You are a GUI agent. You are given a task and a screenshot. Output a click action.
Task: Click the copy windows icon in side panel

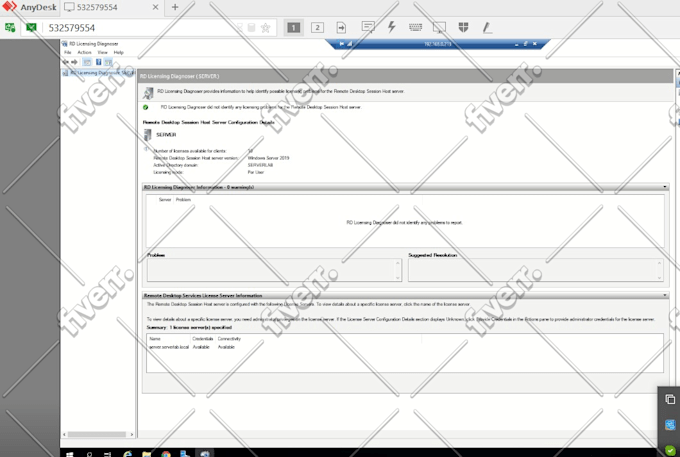(670, 398)
